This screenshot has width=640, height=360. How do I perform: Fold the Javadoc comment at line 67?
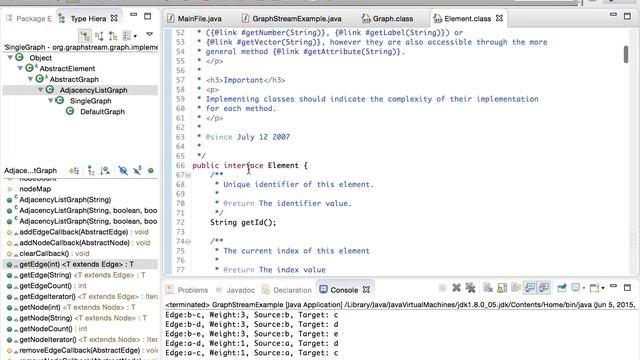188,175
